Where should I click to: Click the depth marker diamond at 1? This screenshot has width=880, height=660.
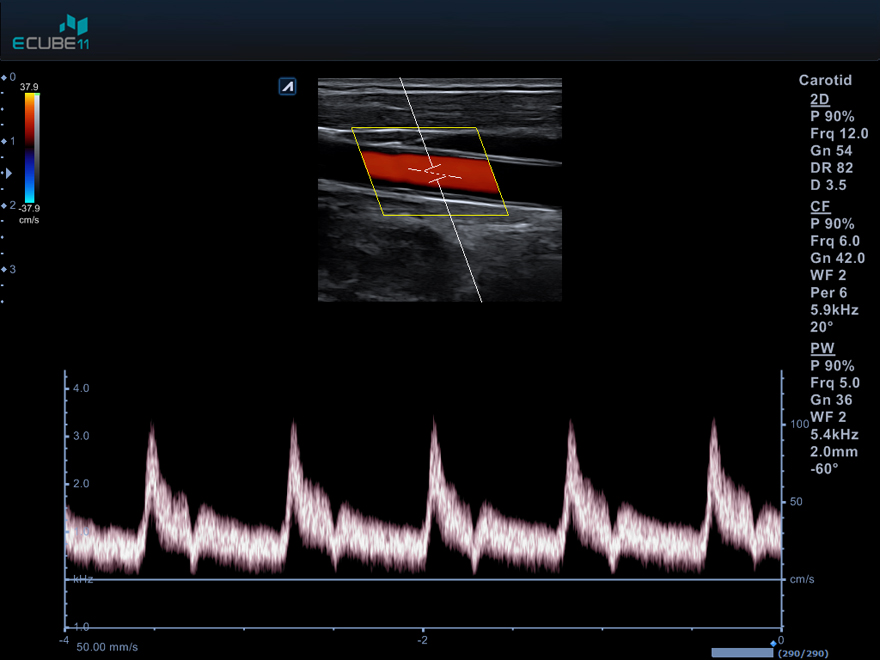coord(4,141)
